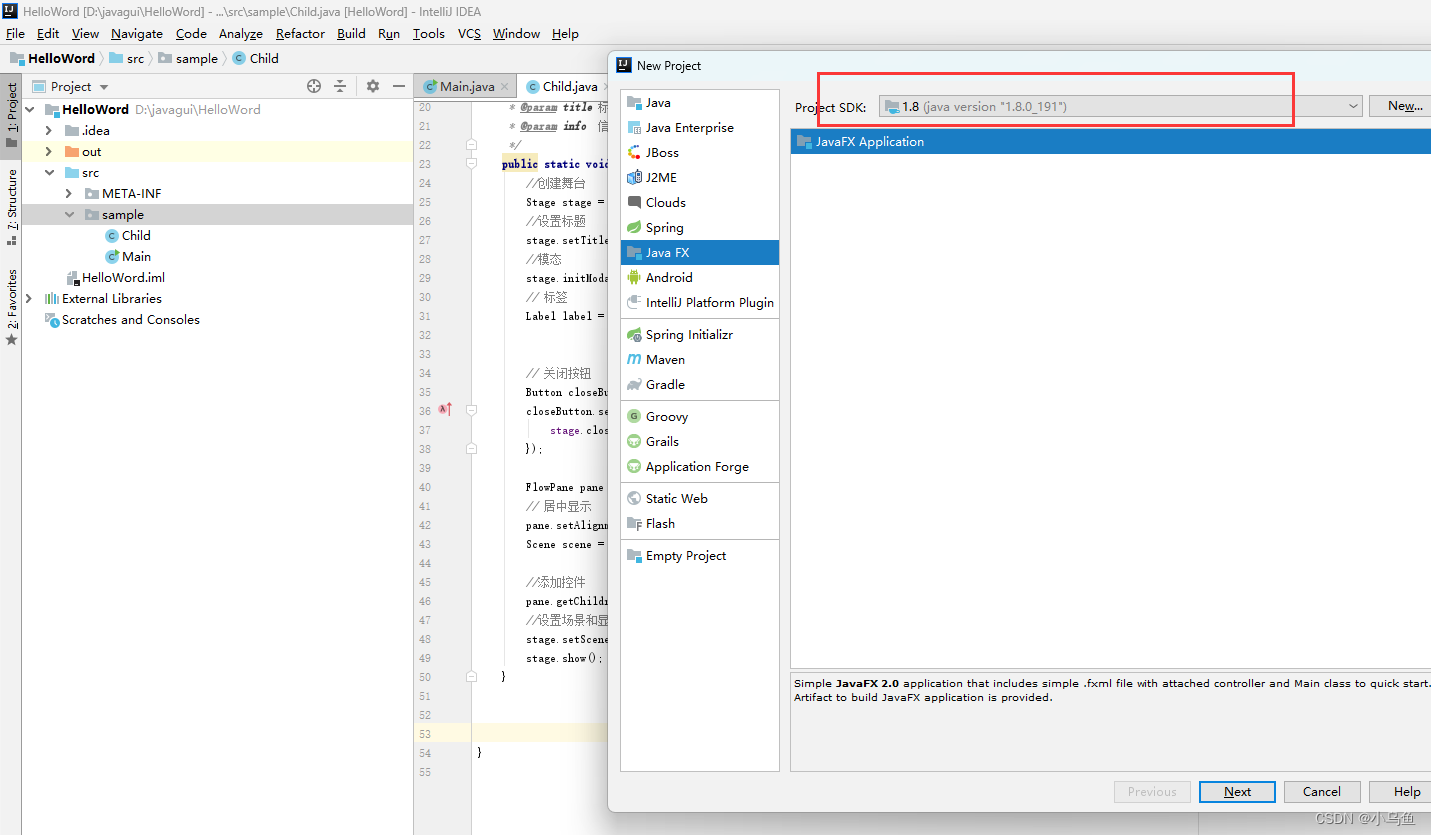Open the Project SDK dropdown
Screen dimensions: 1431x835
point(1121,106)
